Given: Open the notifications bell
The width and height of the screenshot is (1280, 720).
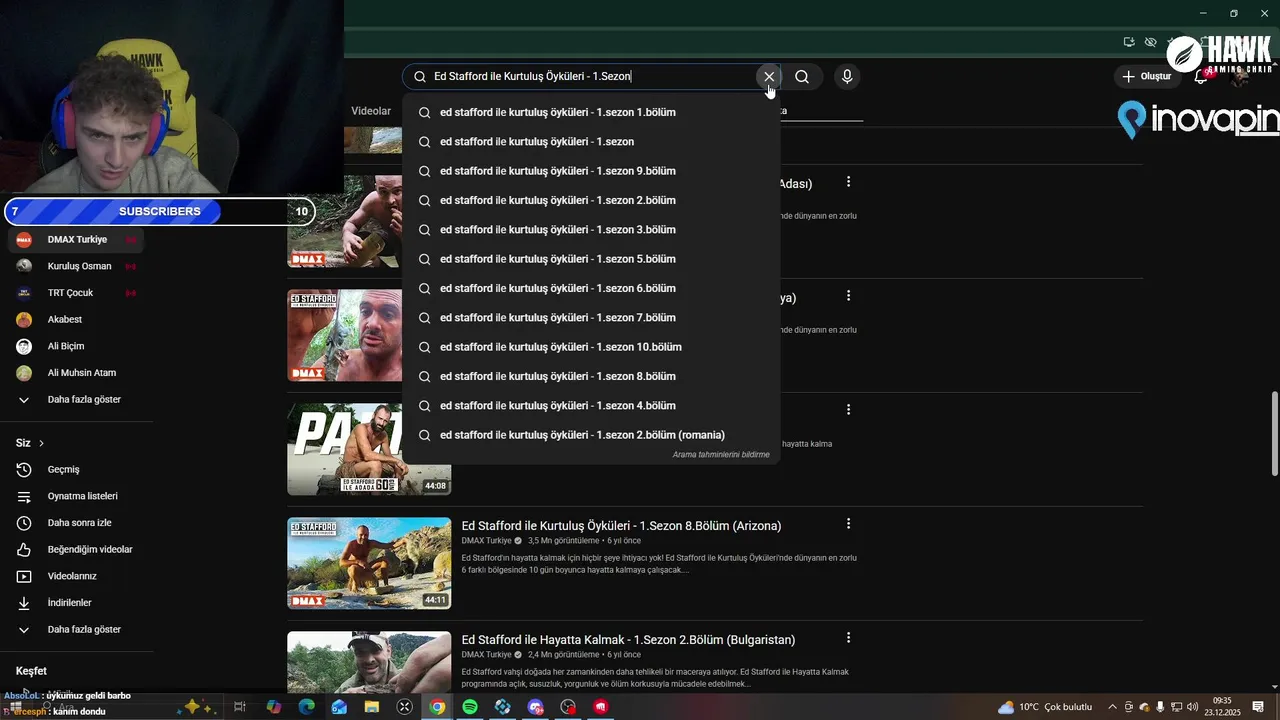Looking at the screenshot, I should pyautogui.click(x=1201, y=76).
